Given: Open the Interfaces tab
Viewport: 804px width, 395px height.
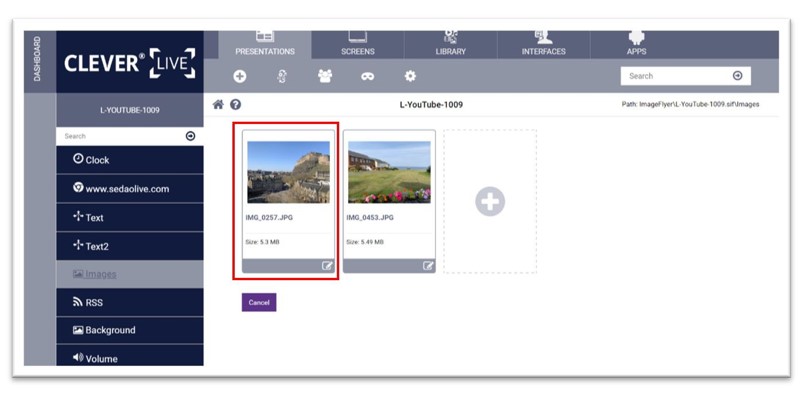Looking at the screenshot, I should 544,45.
